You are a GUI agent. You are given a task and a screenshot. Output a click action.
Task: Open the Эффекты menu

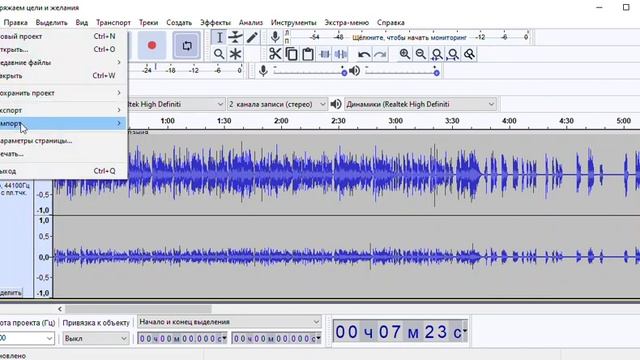coord(215,22)
